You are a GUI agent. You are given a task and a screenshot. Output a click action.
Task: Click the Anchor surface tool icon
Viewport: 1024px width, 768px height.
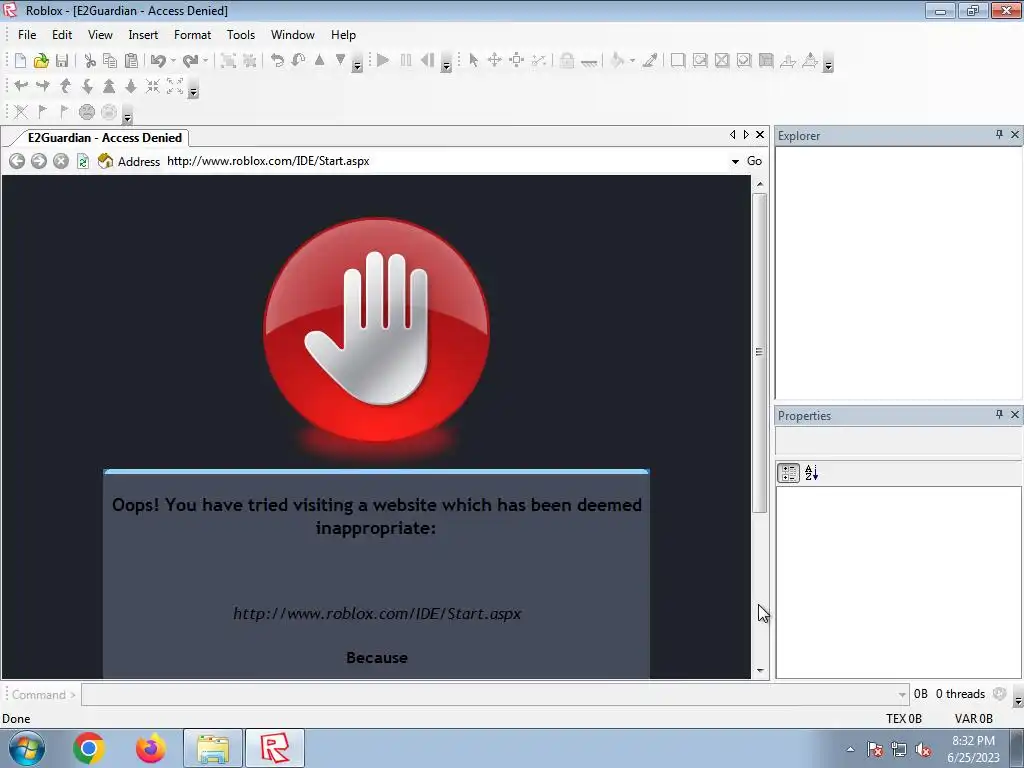pos(589,62)
